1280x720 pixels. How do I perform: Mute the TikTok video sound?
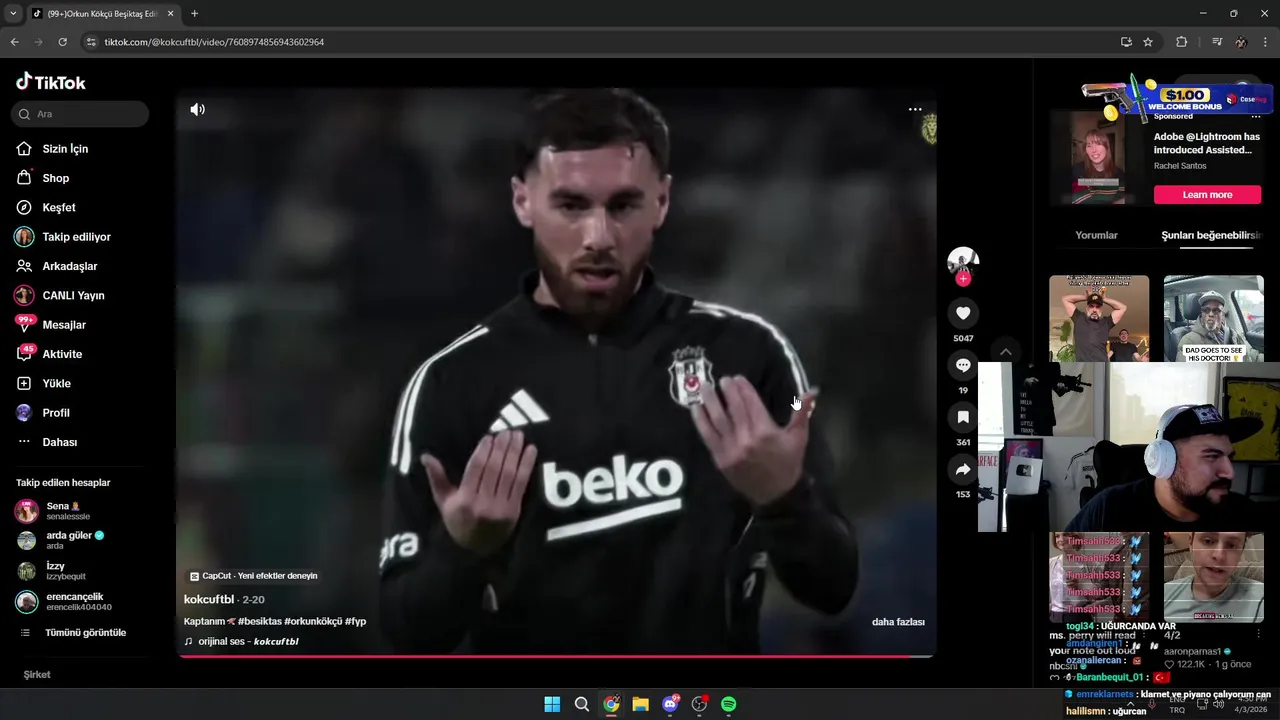pyautogui.click(x=197, y=110)
